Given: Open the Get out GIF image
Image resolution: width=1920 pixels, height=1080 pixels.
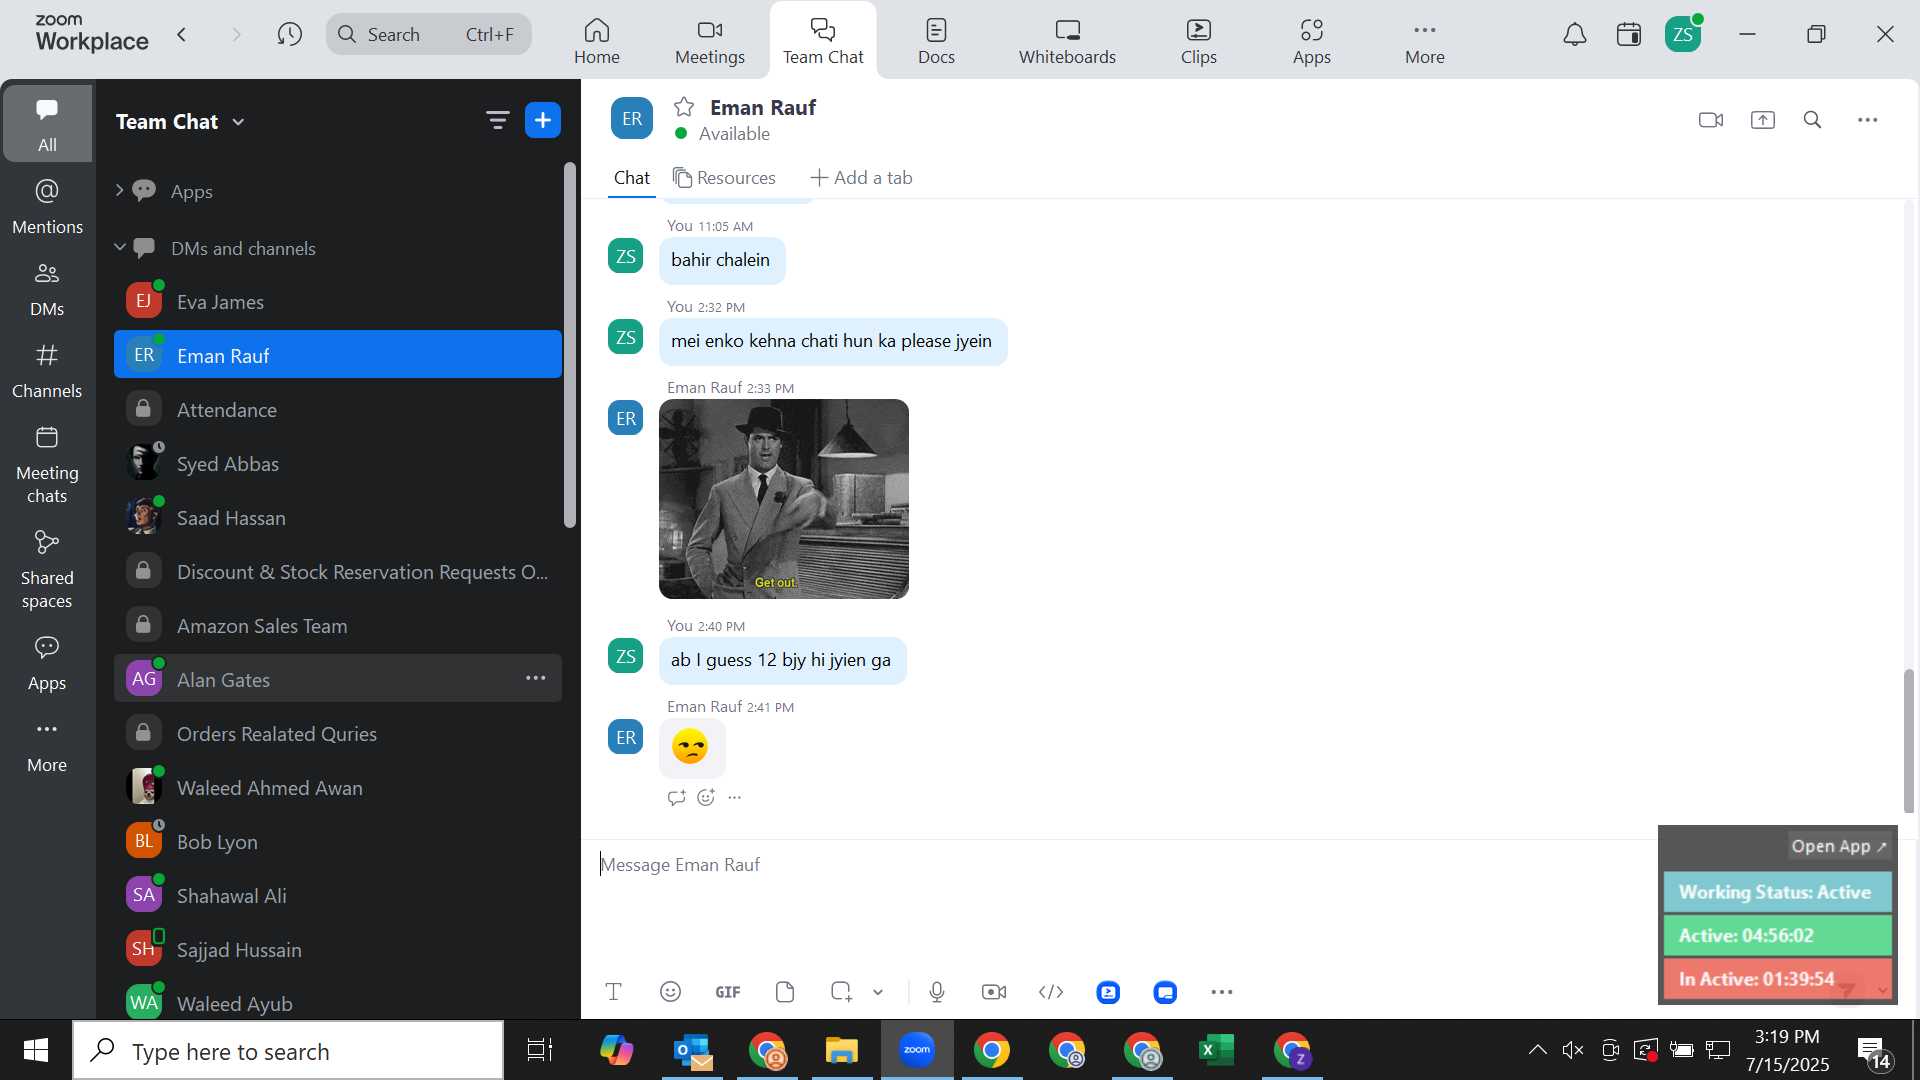Looking at the screenshot, I should point(784,499).
